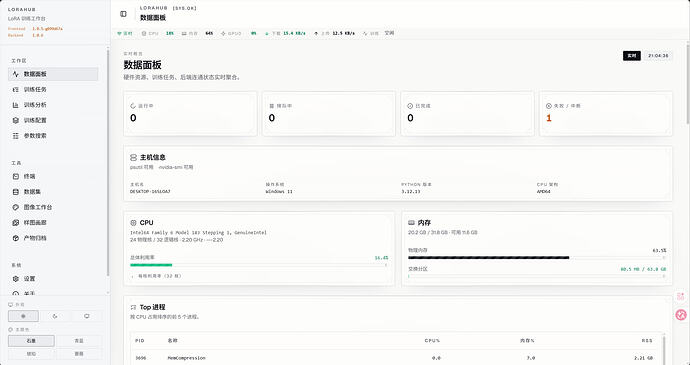Click the download arrow icon in status bar
The width and height of the screenshot is (690, 365).
(267, 33)
